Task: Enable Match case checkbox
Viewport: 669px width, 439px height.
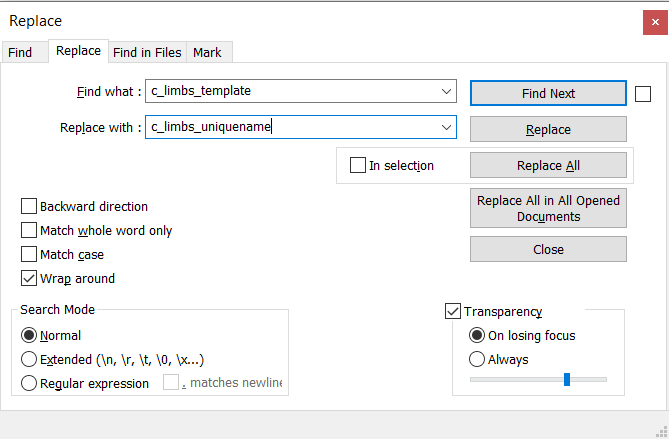Action: (29, 255)
